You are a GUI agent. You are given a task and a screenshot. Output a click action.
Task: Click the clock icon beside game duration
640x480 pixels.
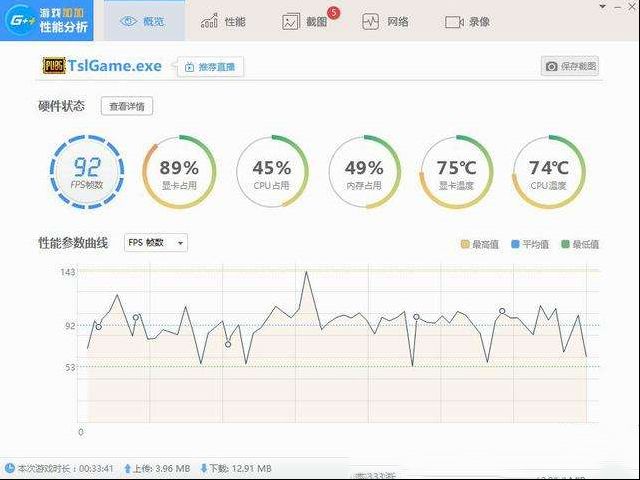pos(10,468)
